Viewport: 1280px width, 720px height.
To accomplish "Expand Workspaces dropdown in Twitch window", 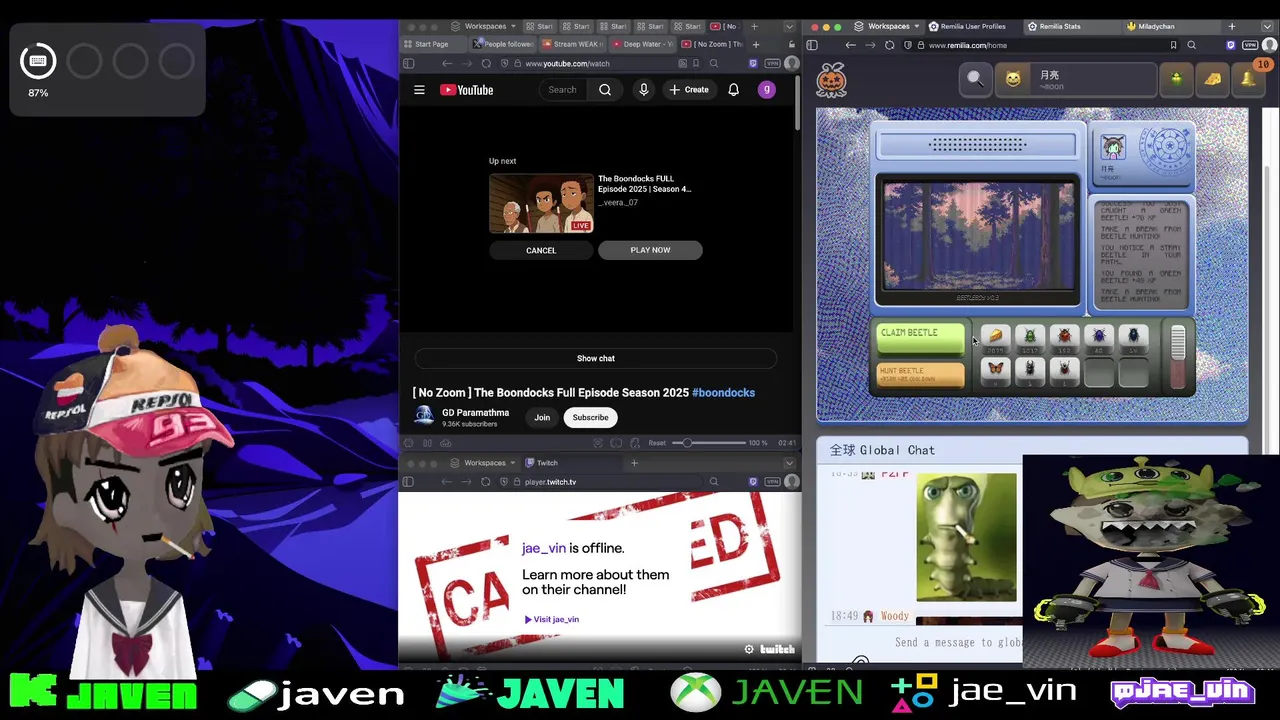I will click(x=485, y=463).
